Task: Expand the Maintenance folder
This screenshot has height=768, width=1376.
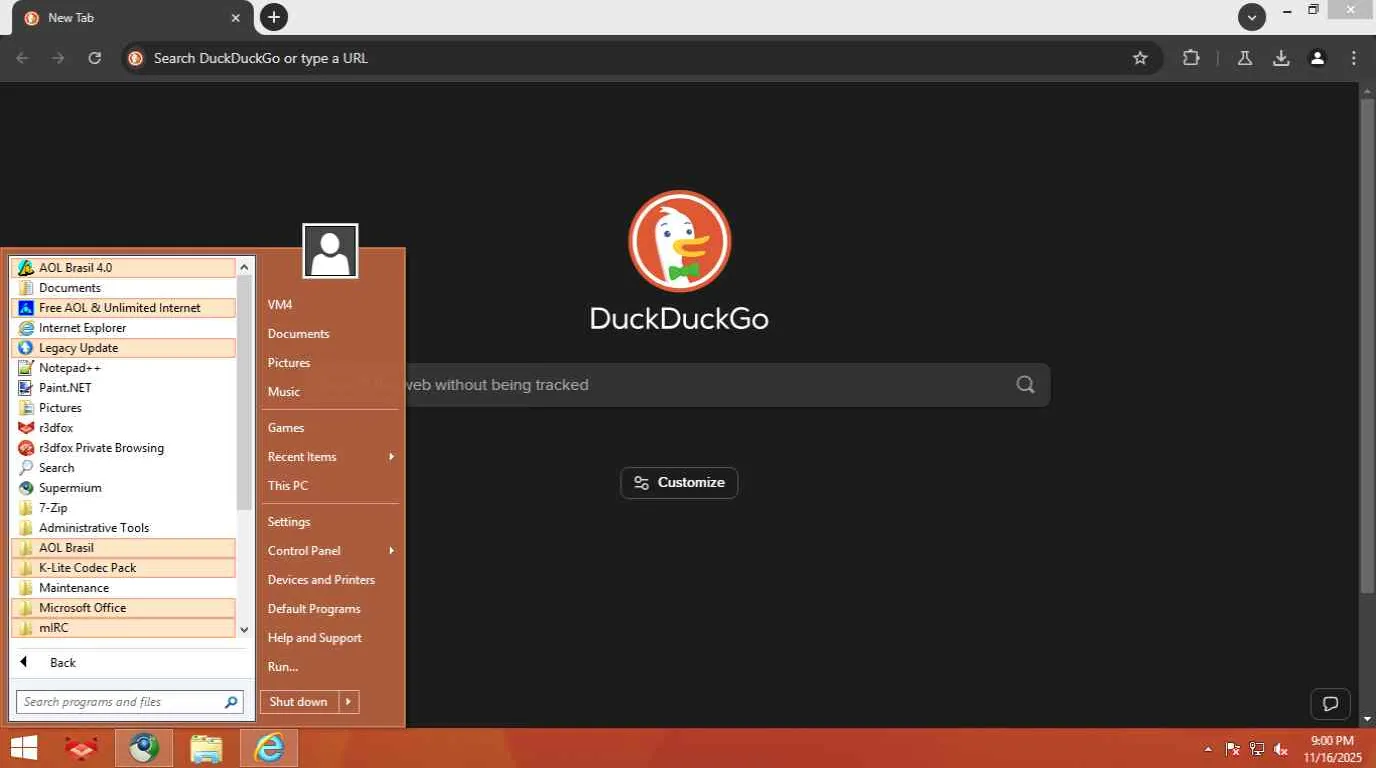Action: (123, 588)
